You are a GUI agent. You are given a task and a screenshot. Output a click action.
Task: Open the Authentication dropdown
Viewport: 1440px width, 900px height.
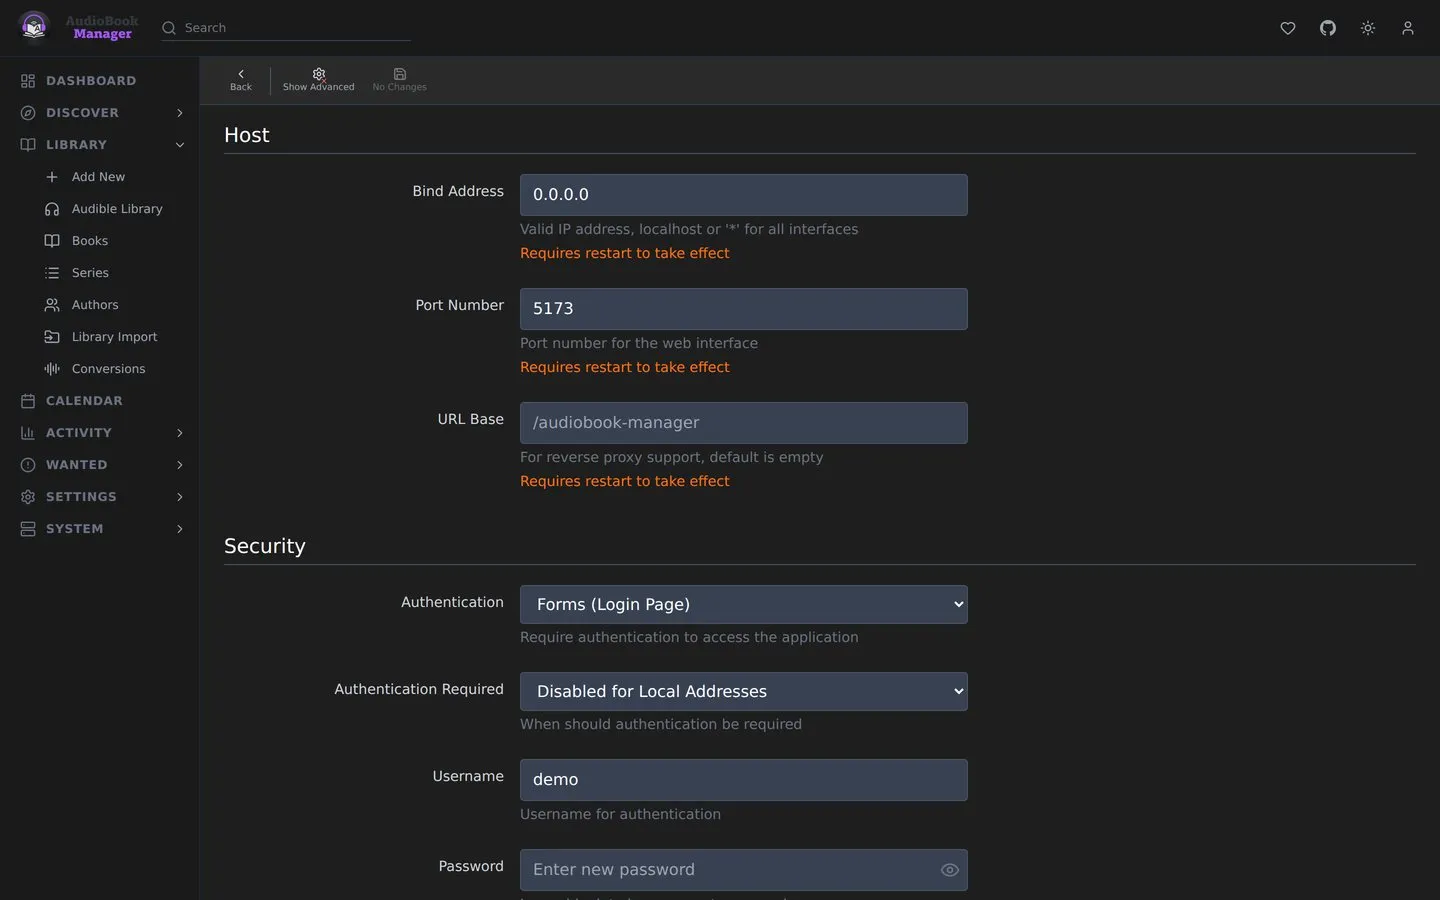pos(744,604)
